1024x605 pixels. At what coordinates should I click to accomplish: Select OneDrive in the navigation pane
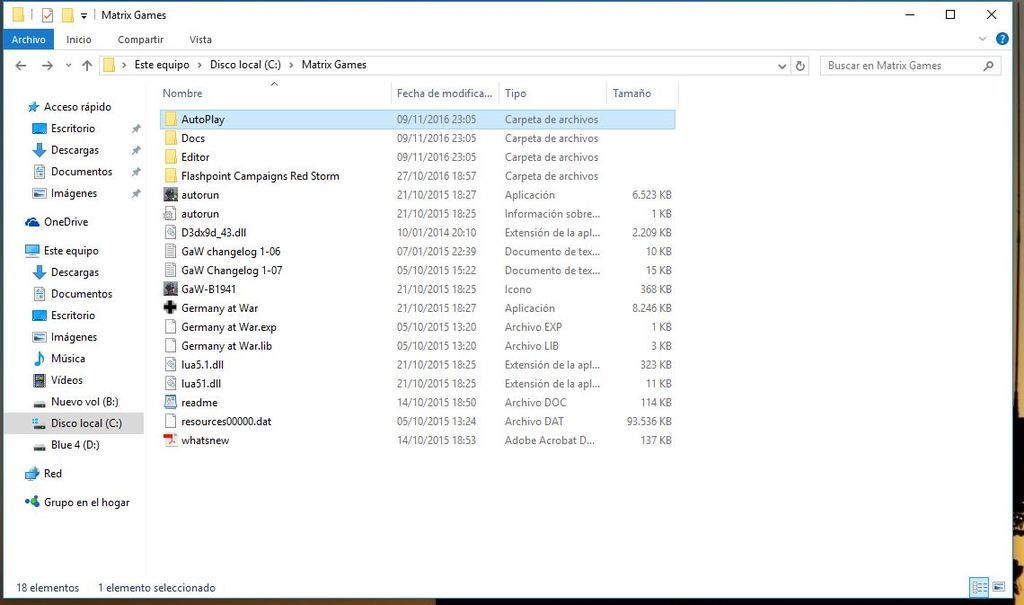[65, 222]
